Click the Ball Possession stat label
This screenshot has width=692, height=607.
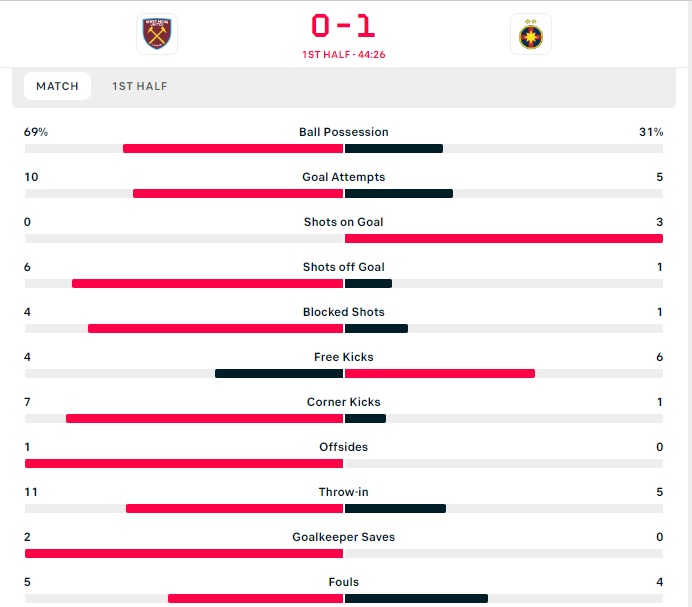click(343, 132)
